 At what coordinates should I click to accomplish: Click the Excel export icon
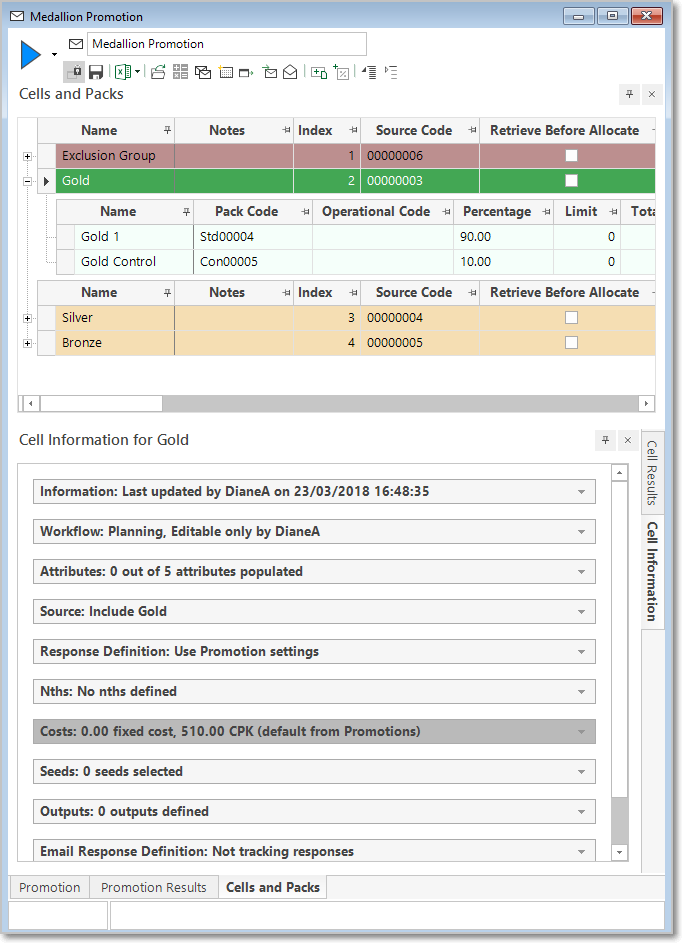pyautogui.click(x=123, y=73)
